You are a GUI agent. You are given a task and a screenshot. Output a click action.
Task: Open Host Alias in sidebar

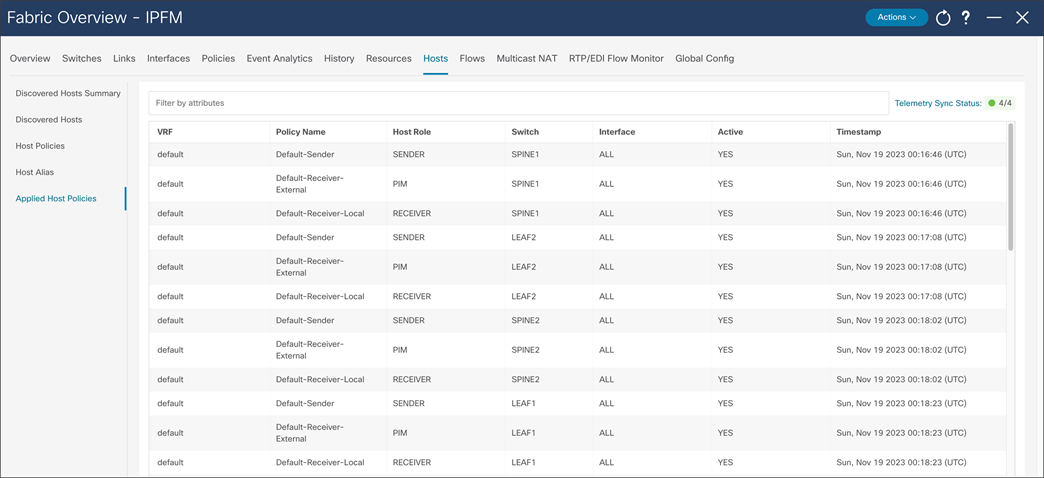pos(35,172)
